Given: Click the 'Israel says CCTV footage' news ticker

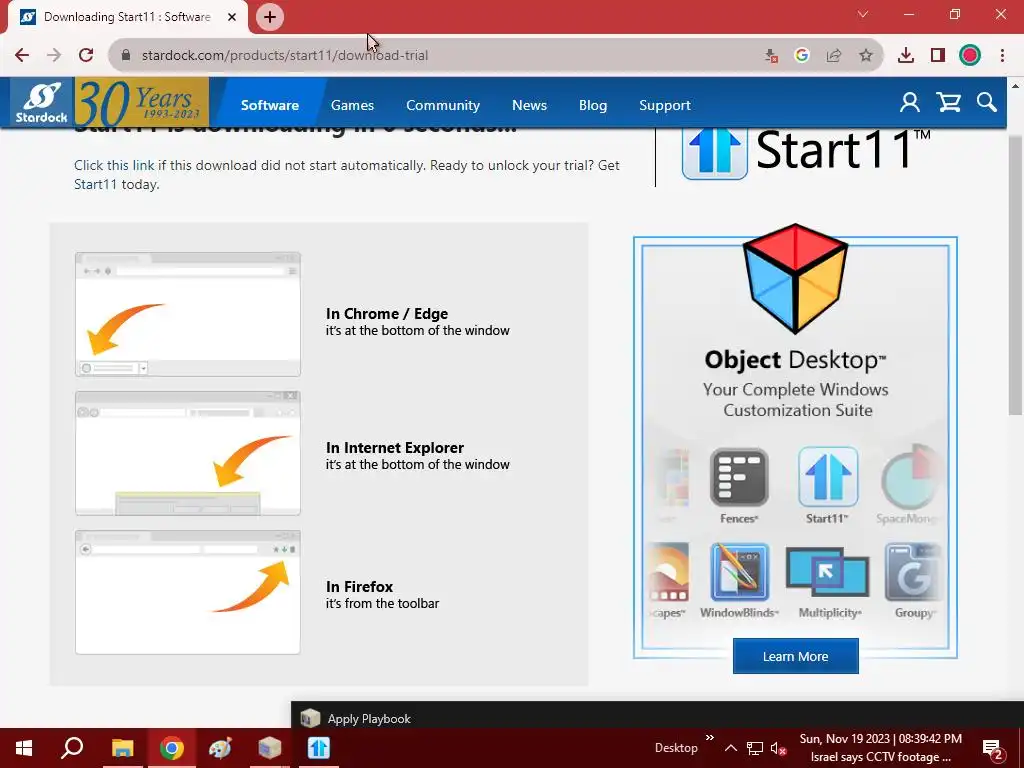Looking at the screenshot, I should tap(880, 758).
